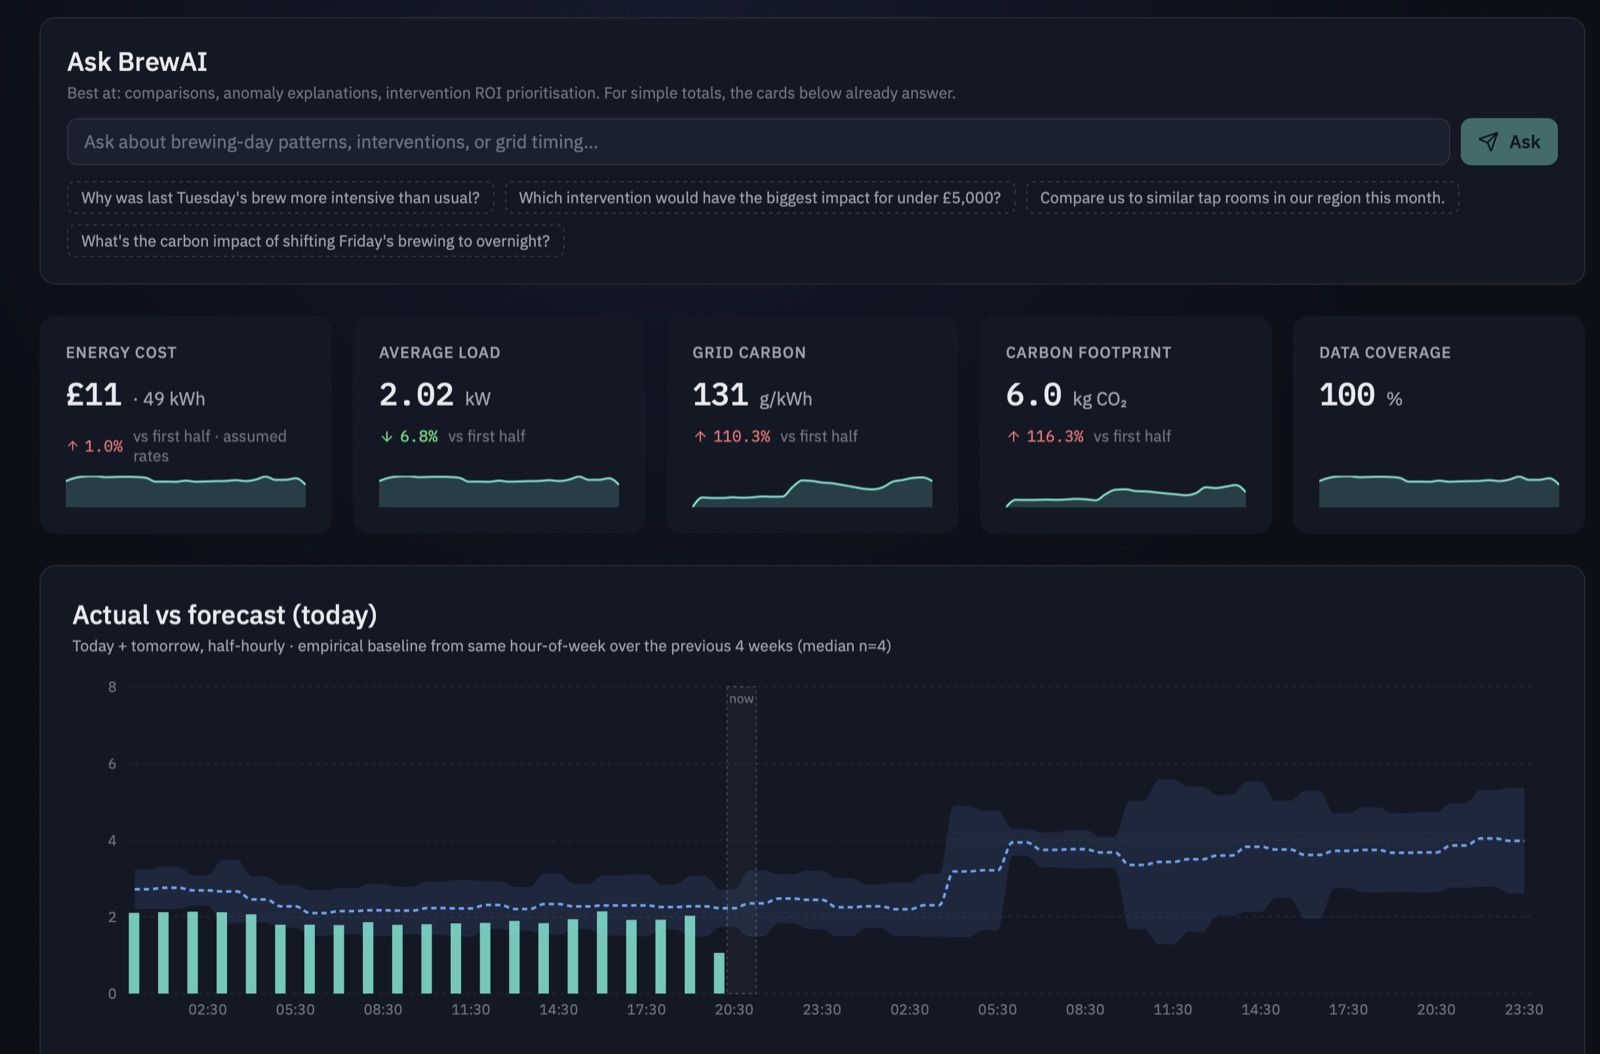
Task: Click the red up arrow beside 1.0%
Action: coord(72,446)
